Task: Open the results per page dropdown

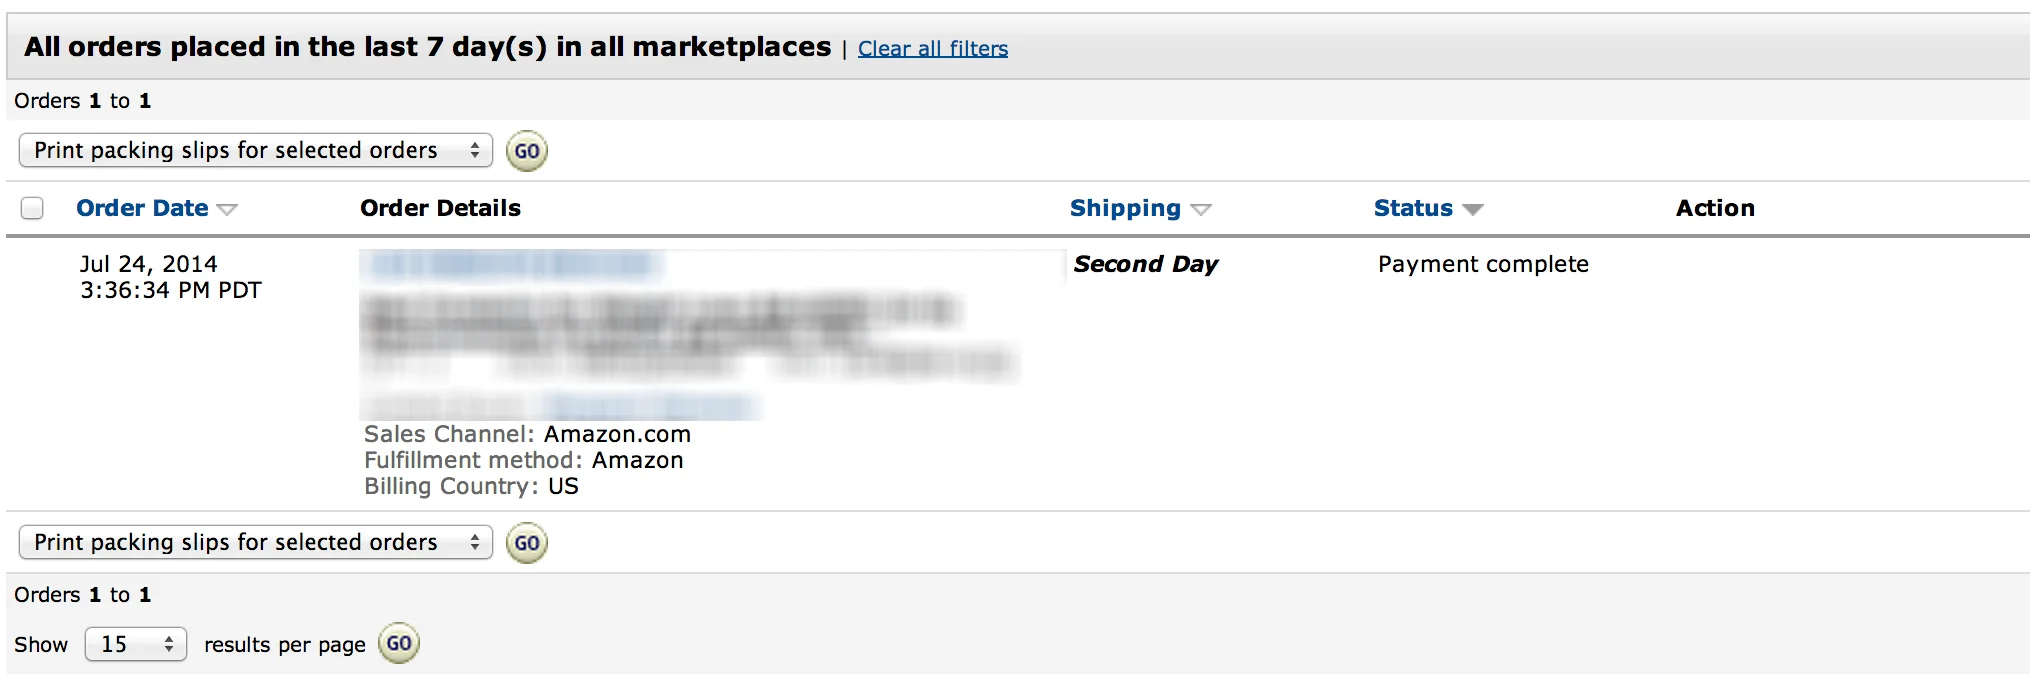Action: (x=136, y=644)
